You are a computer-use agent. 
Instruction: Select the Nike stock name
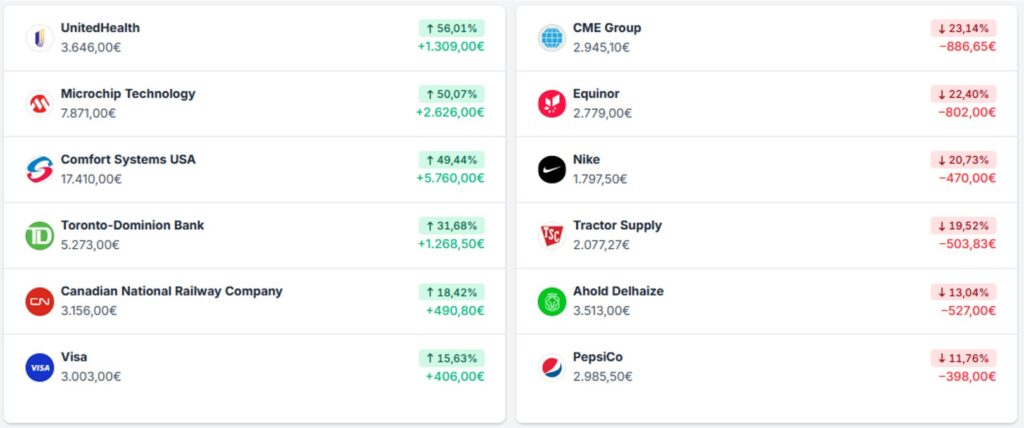click(586, 159)
